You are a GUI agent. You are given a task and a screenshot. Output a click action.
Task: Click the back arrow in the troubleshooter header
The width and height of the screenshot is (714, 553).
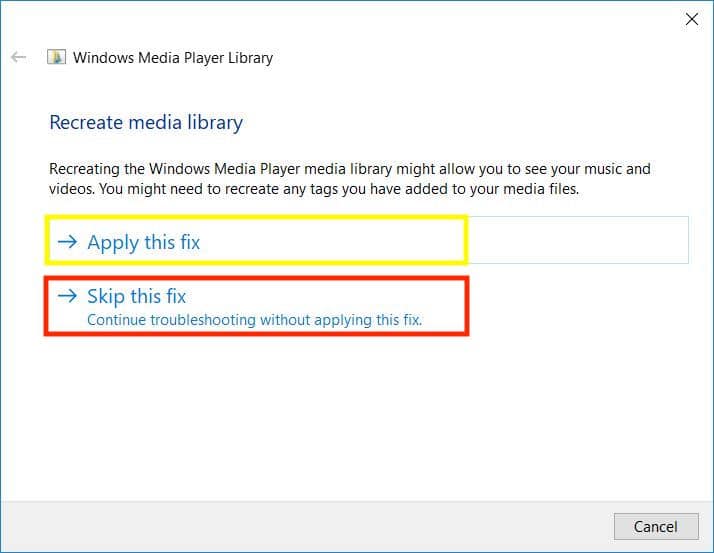[19, 57]
